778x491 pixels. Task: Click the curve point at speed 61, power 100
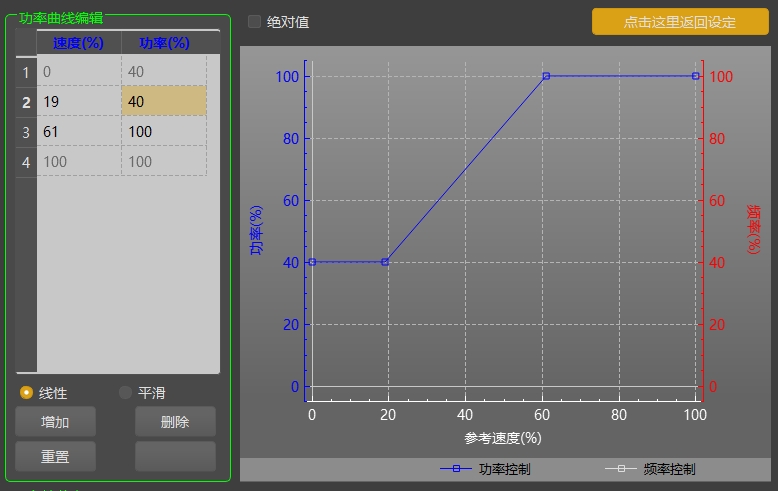tap(546, 76)
